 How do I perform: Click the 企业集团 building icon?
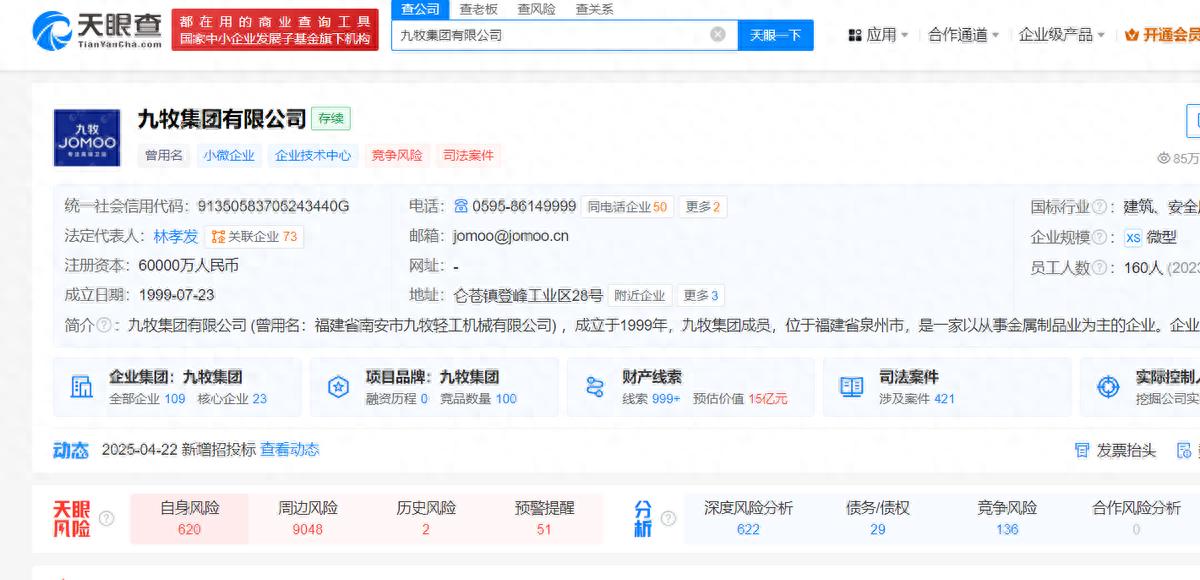pos(81,387)
